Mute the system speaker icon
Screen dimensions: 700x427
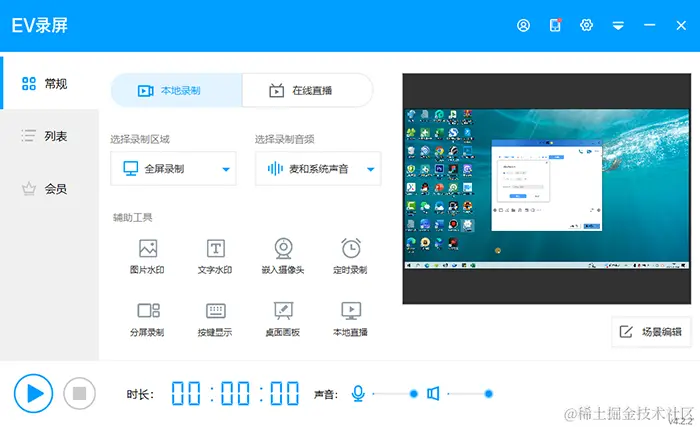click(433, 394)
